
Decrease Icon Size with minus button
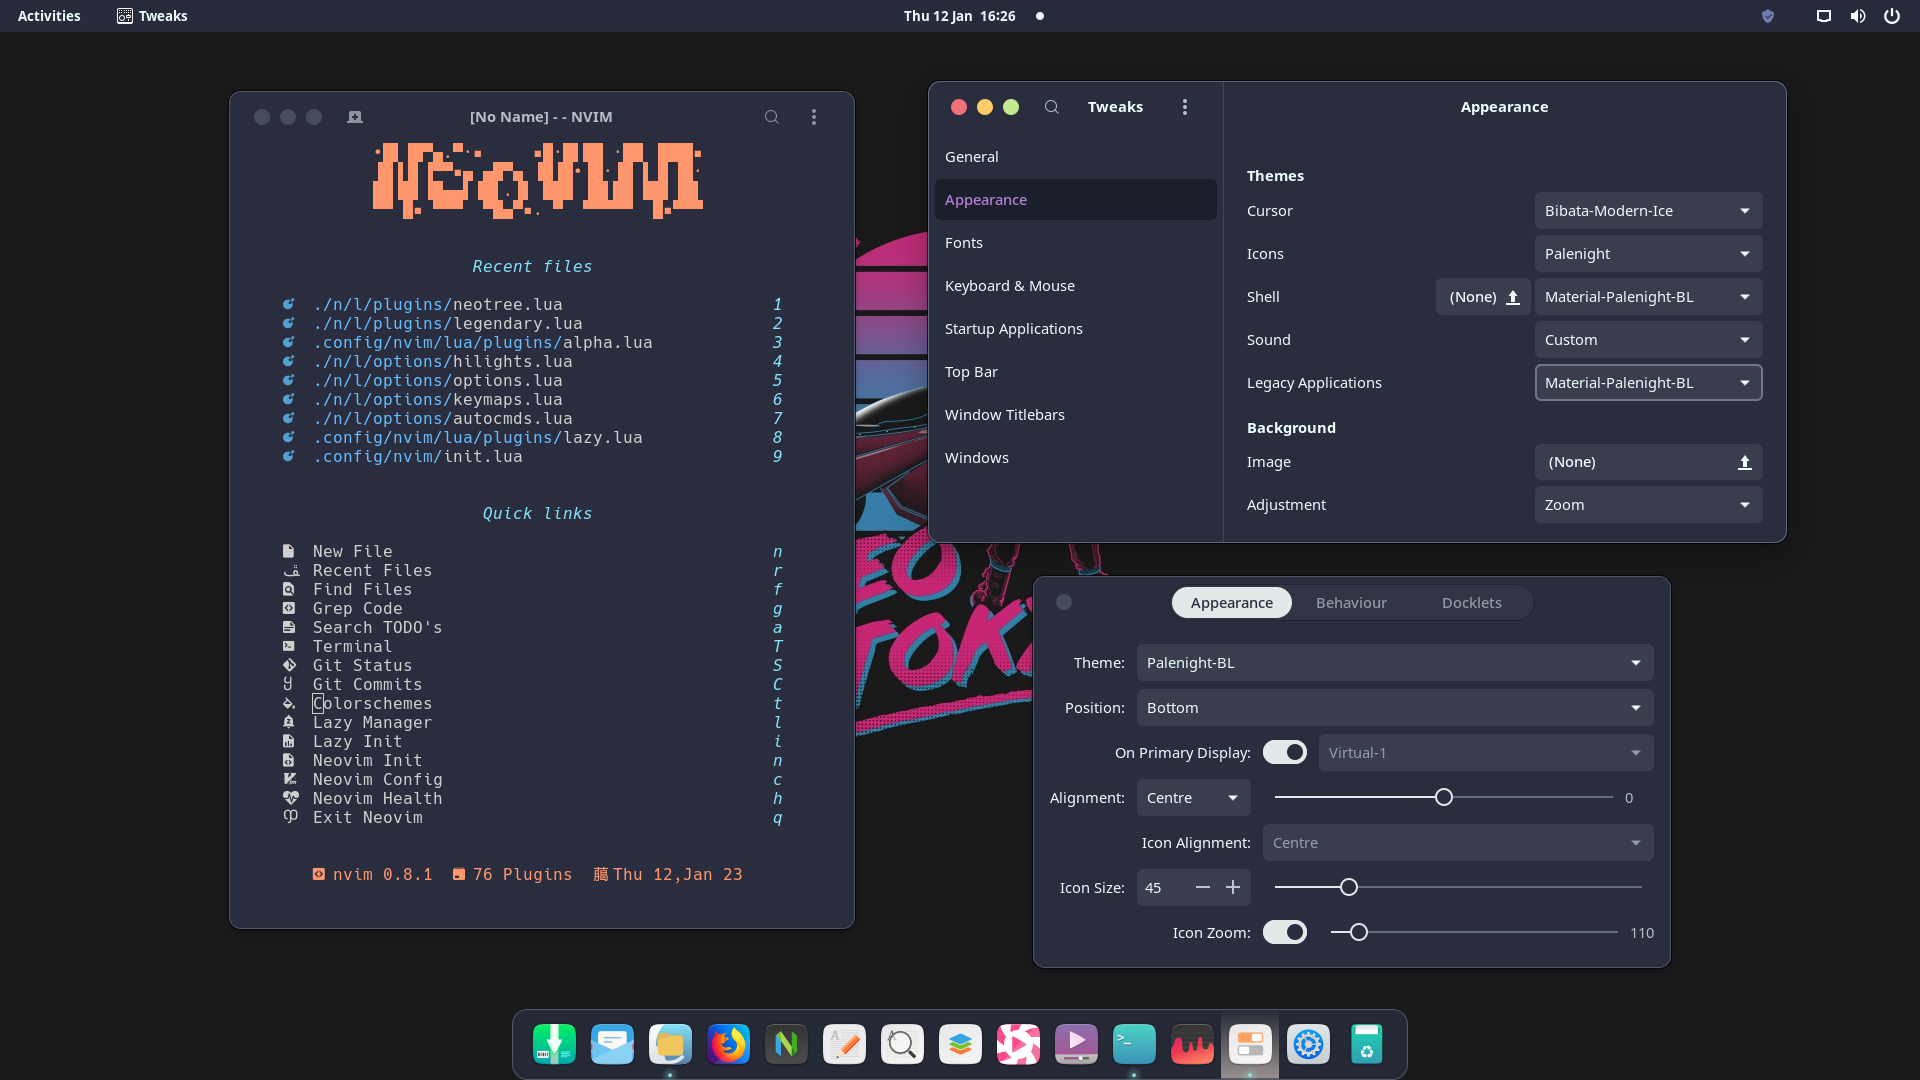(x=1203, y=888)
